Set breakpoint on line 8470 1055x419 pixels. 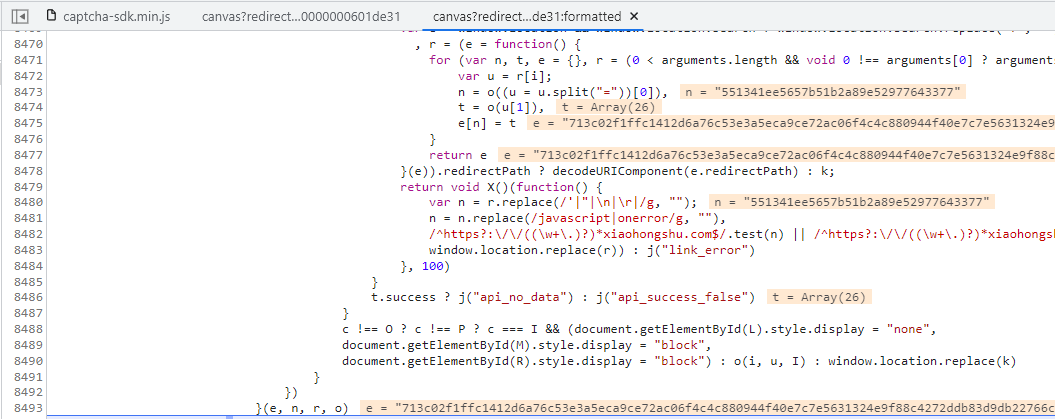[29, 44]
